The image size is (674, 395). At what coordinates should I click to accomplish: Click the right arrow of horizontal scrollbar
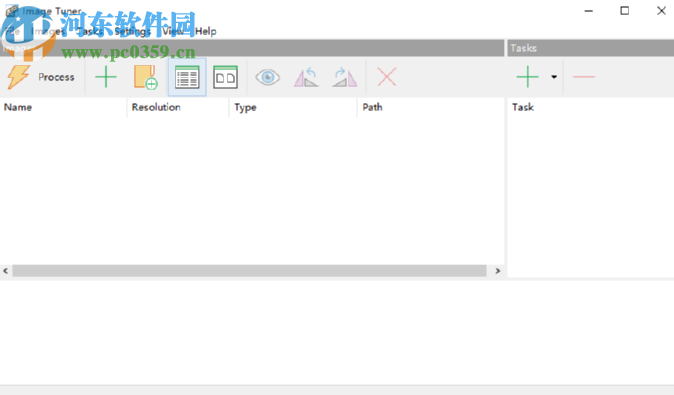click(x=497, y=271)
